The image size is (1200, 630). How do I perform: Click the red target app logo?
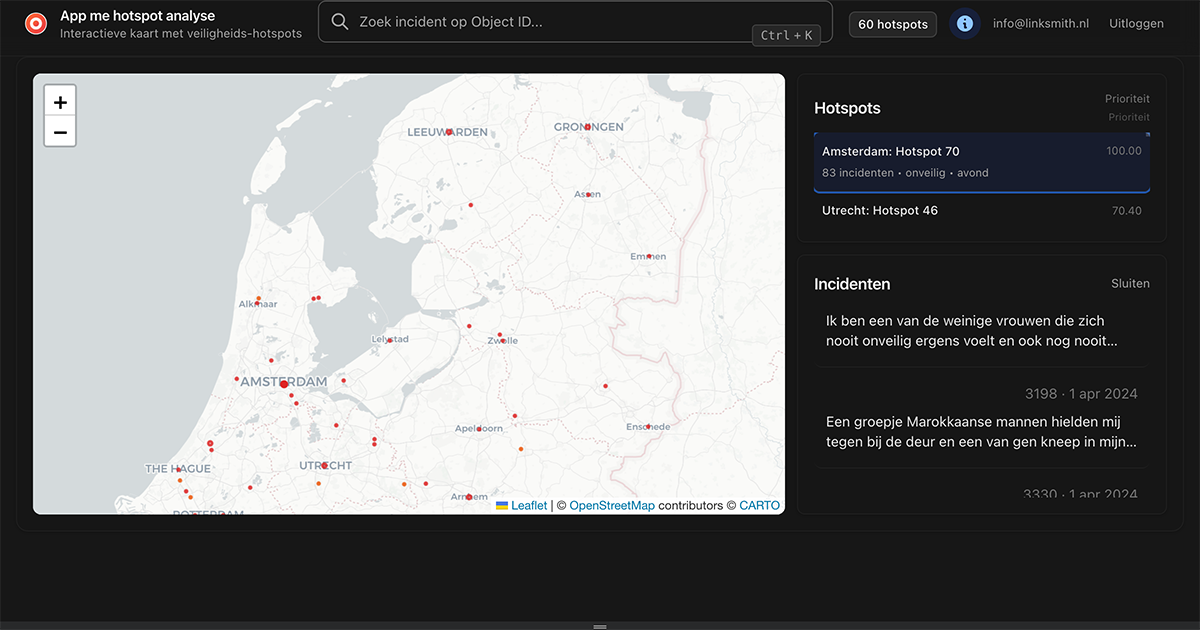click(36, 23)
